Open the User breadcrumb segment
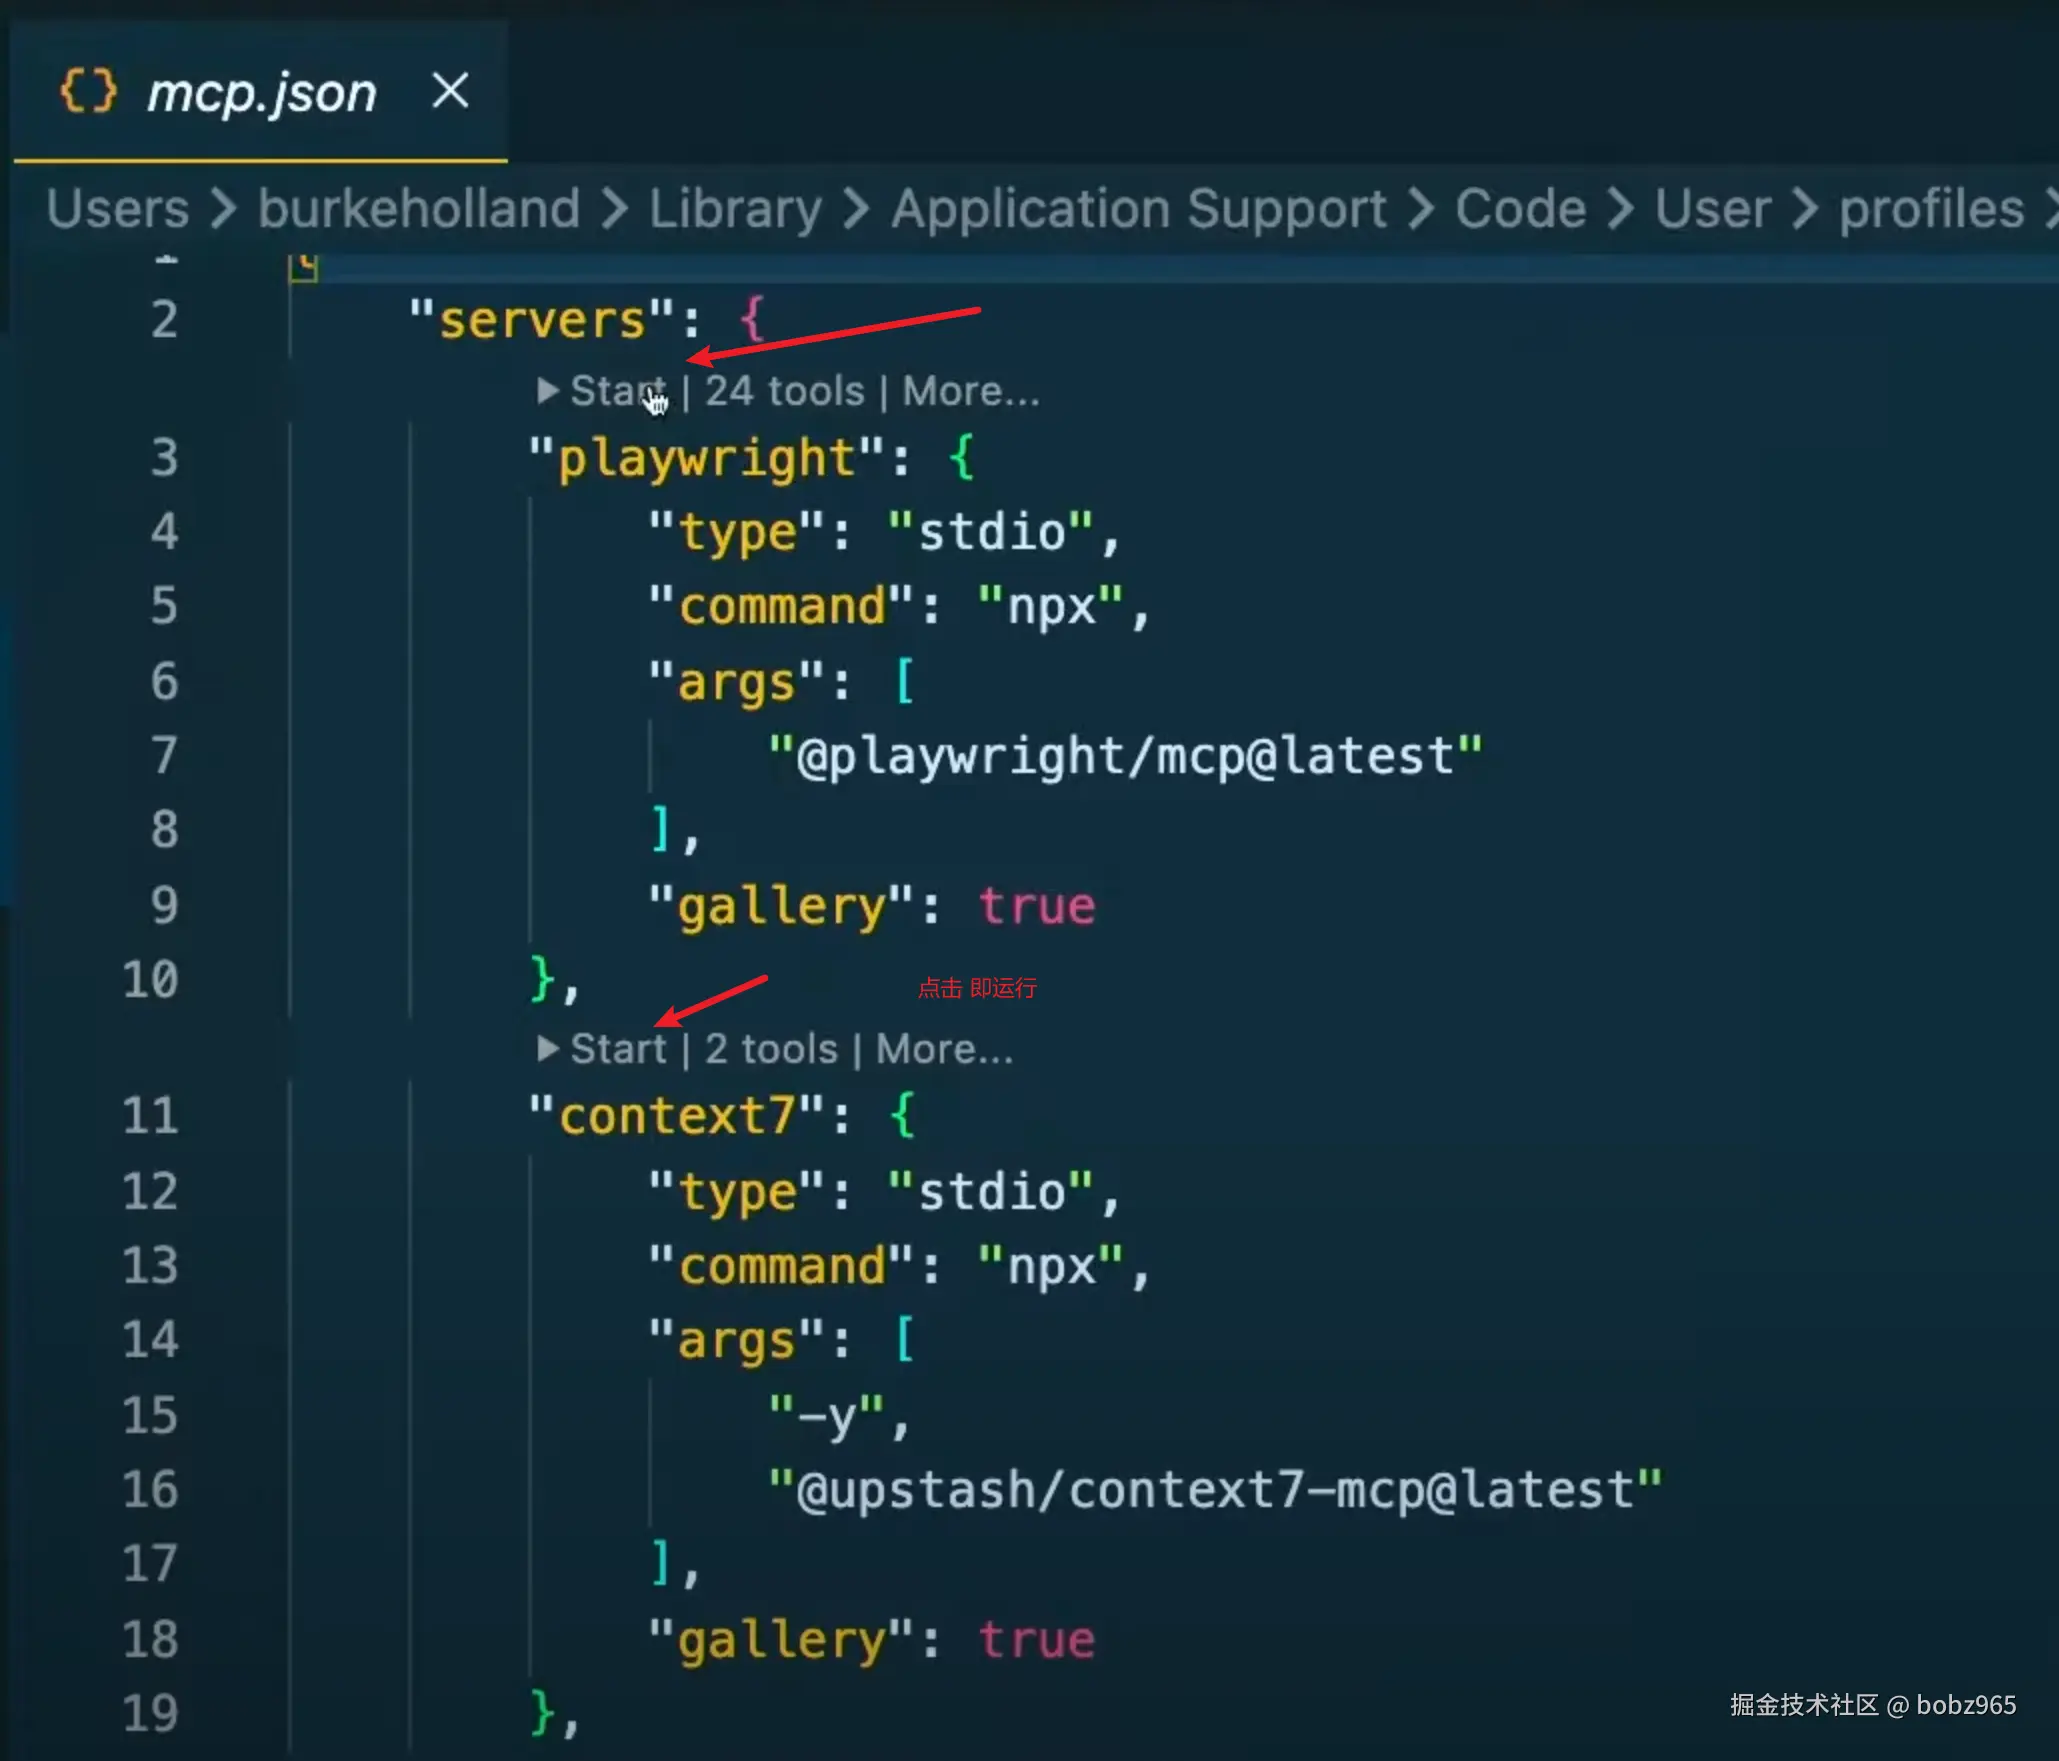The width and height of the screenshot is (2059, 1761). click(x=1712, y=209)
